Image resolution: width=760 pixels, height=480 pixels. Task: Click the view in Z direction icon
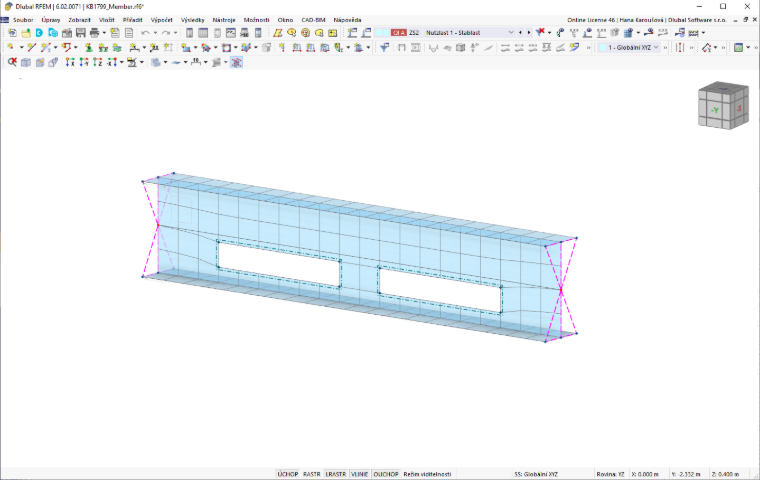tap(97, 62)
